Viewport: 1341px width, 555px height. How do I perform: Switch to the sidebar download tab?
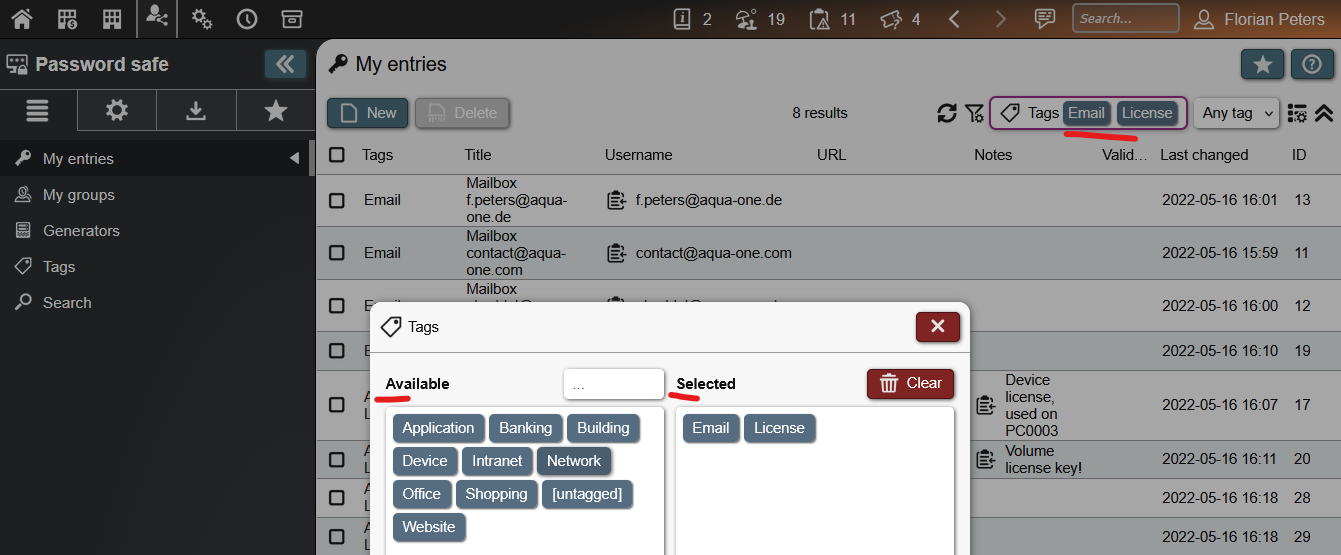pyautogui.click(x=196, y=111)
